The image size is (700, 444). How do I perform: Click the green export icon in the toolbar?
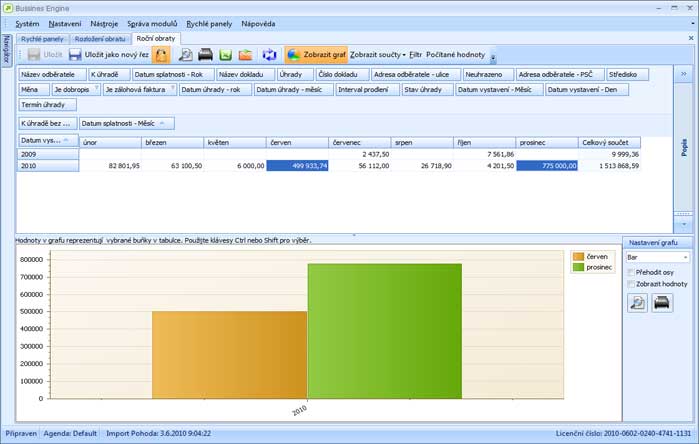[x=225, y=54]
